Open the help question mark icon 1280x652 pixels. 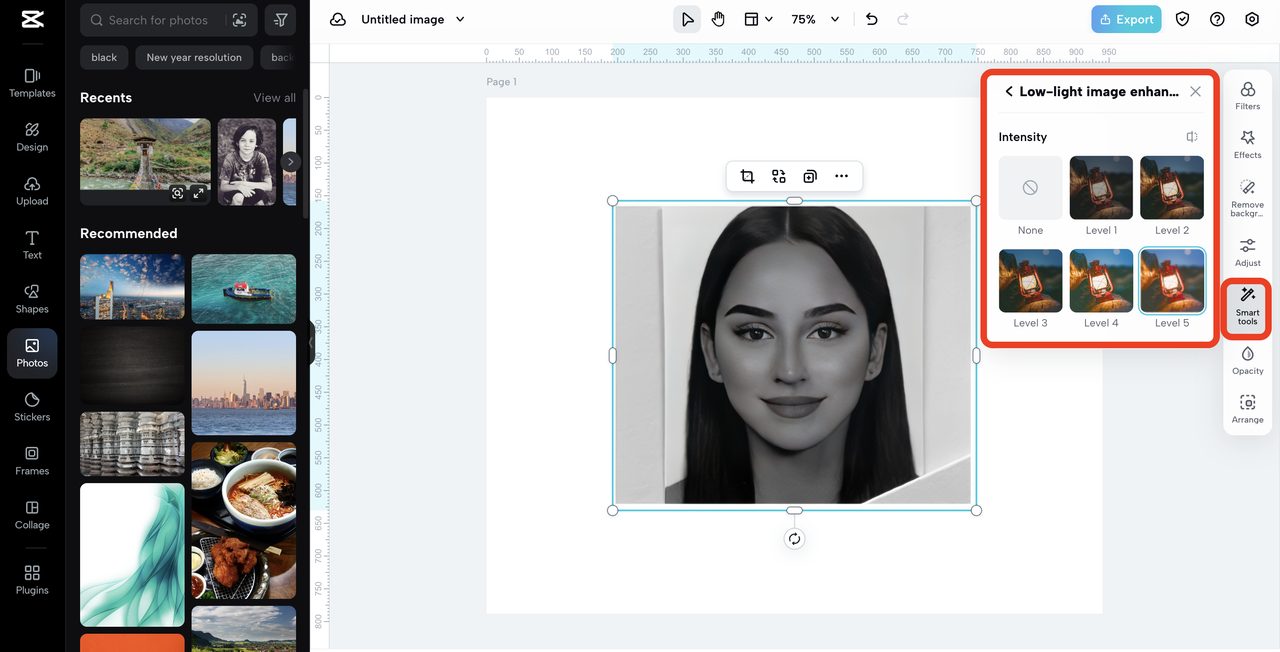pyautogui.click(x=1217, y=19)
